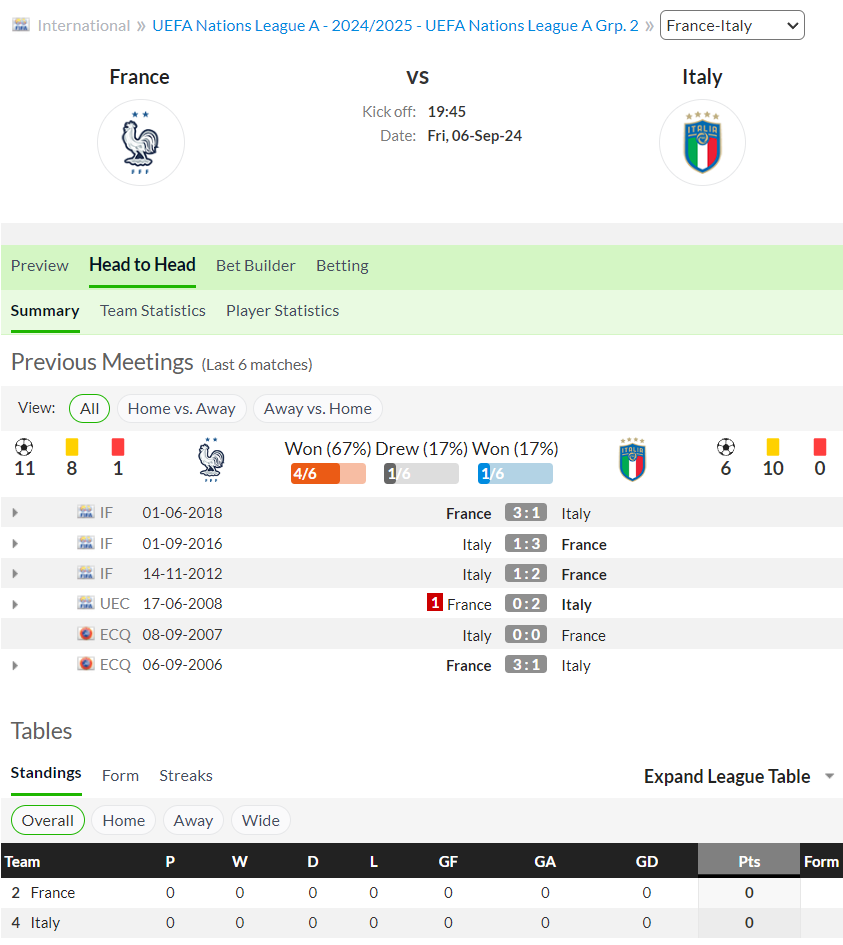Open the Team Statistics sub-tab
843x945 pixels.
coord(152,311)
